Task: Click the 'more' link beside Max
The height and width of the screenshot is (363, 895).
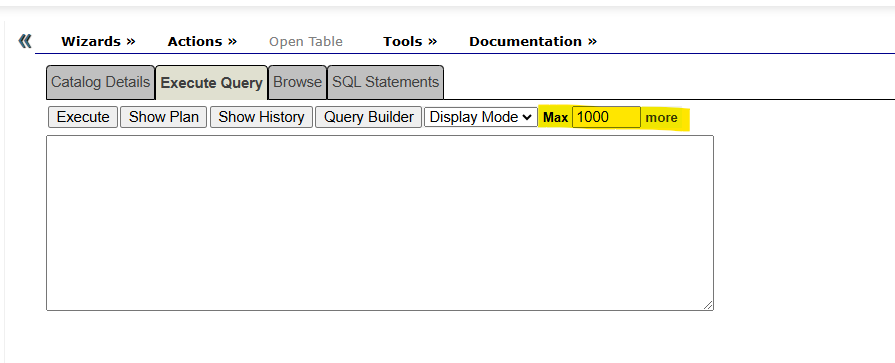Action: [x=662, y=118]
